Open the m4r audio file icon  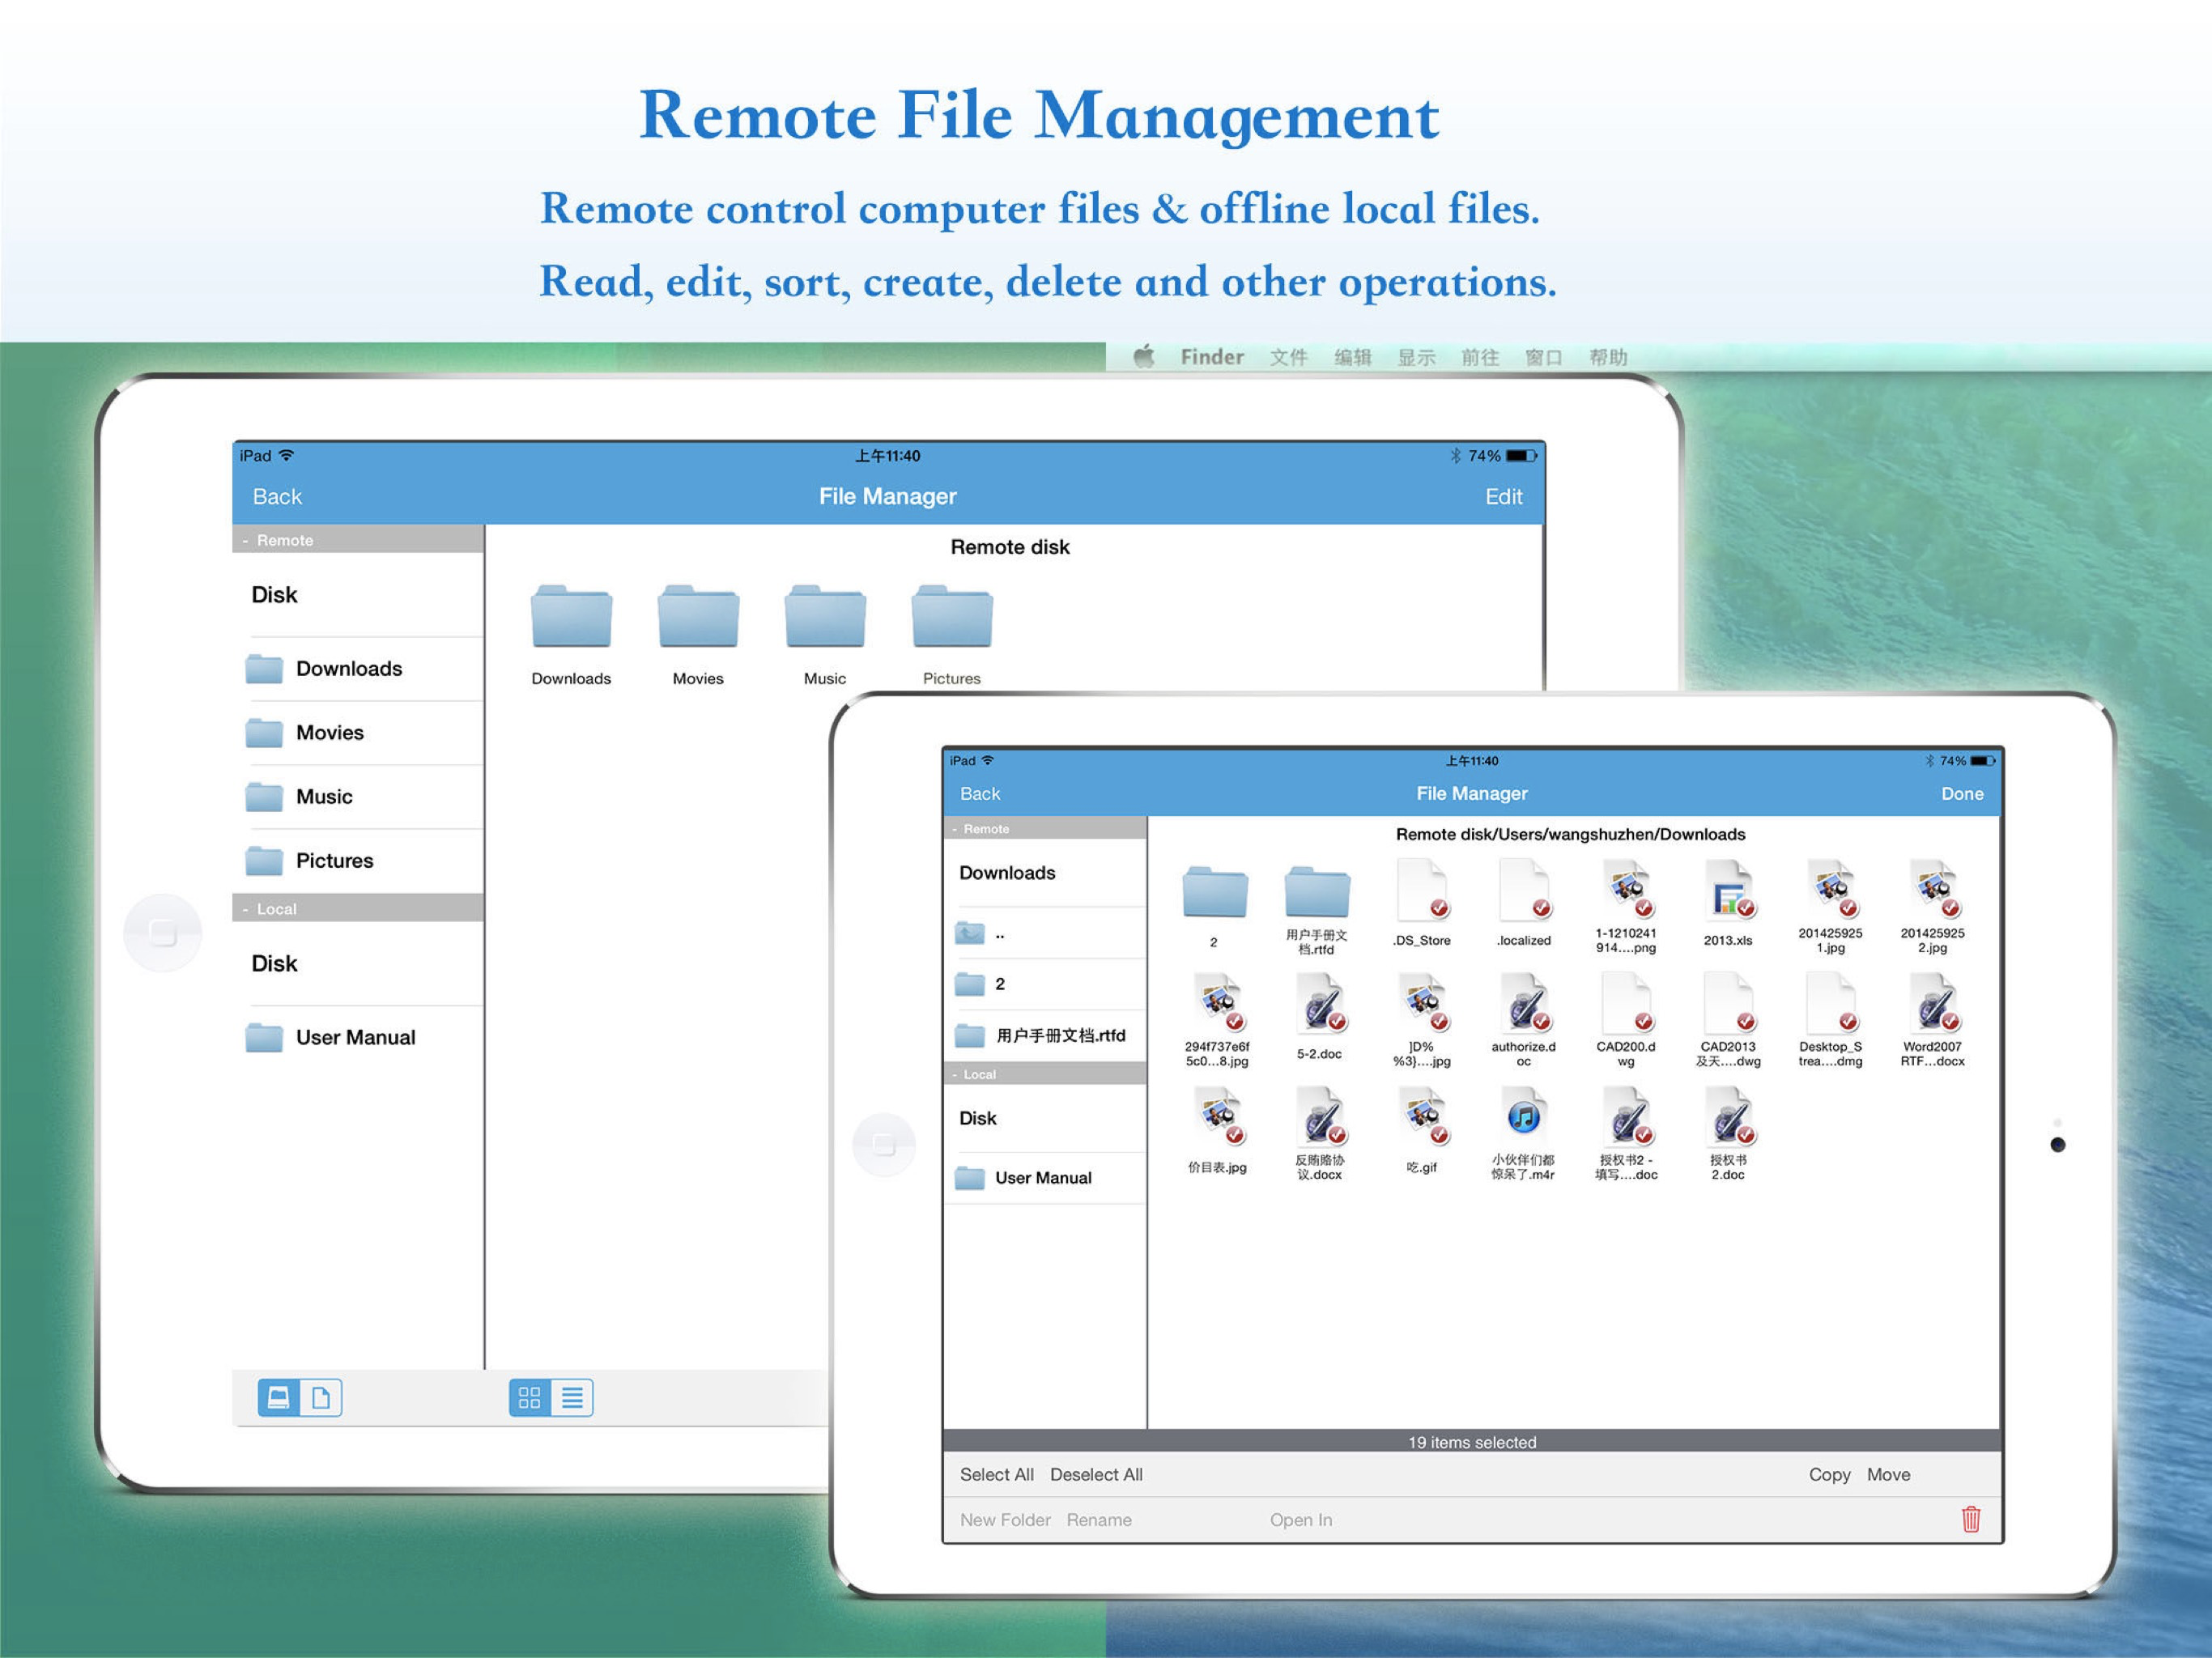[x=1523, y=1117]
